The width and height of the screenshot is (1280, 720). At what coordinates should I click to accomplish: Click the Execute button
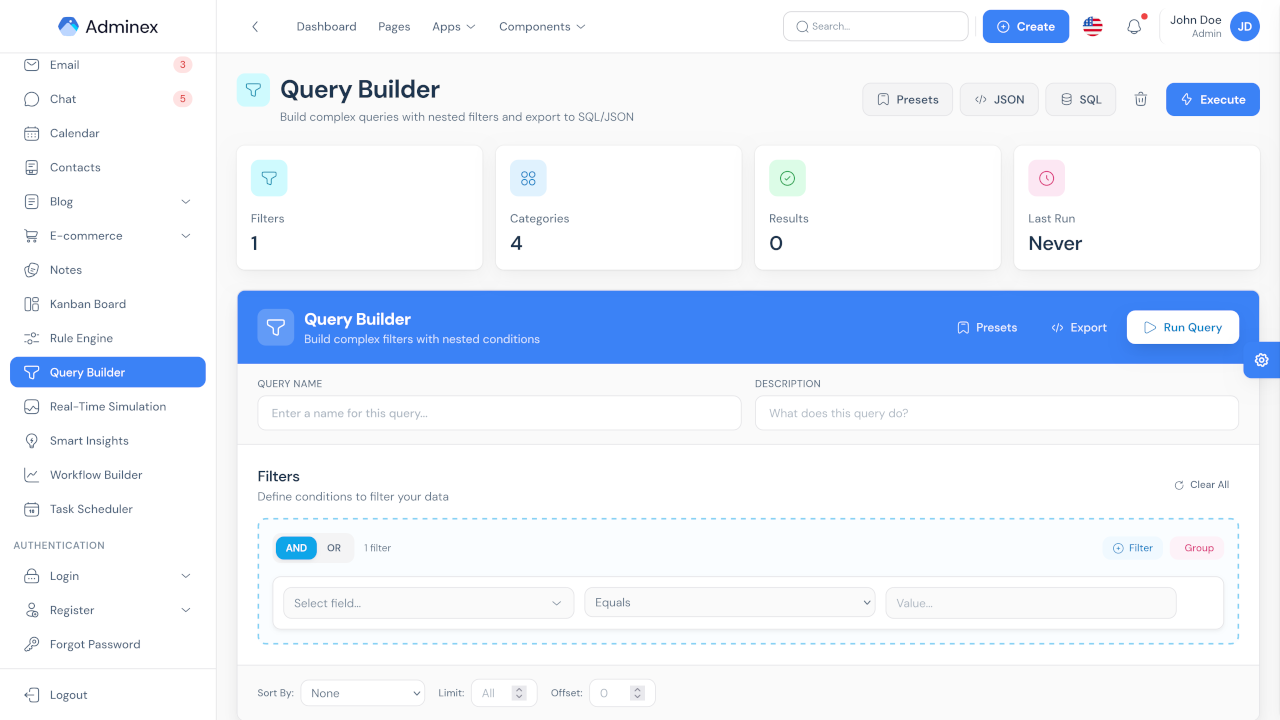[x=1213, y=99]
